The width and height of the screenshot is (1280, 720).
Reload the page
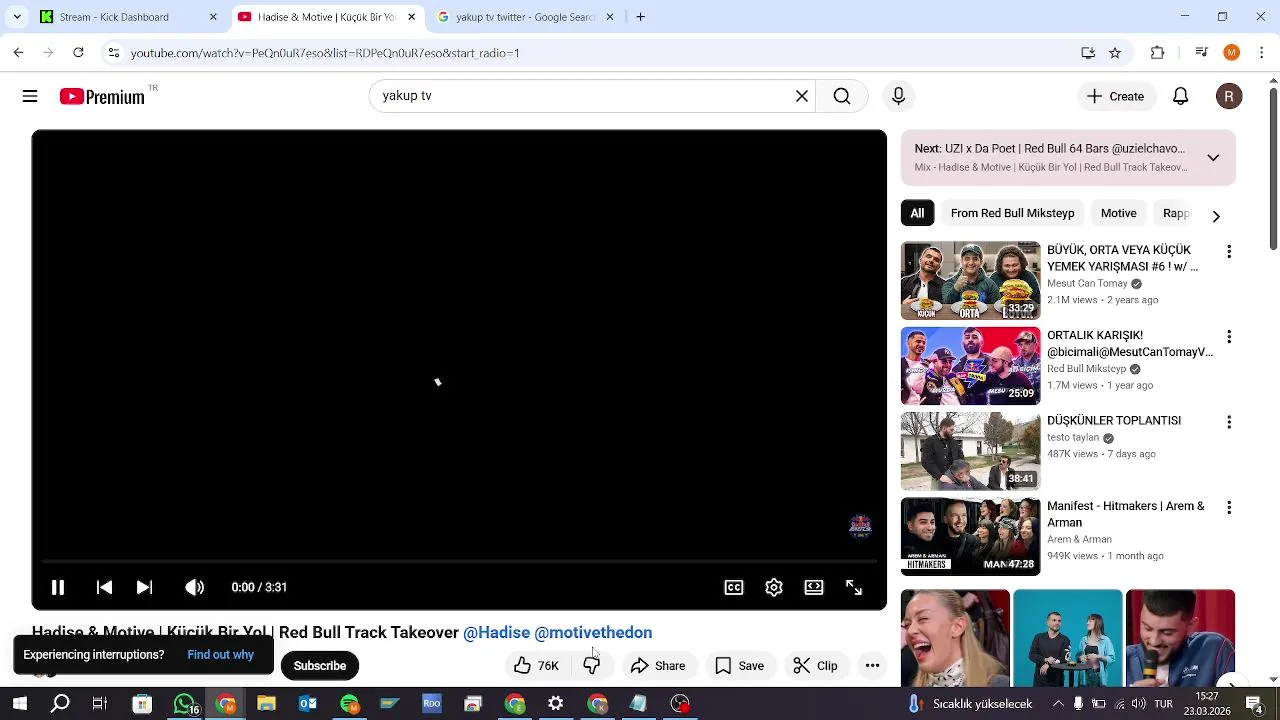pos(78,53)
